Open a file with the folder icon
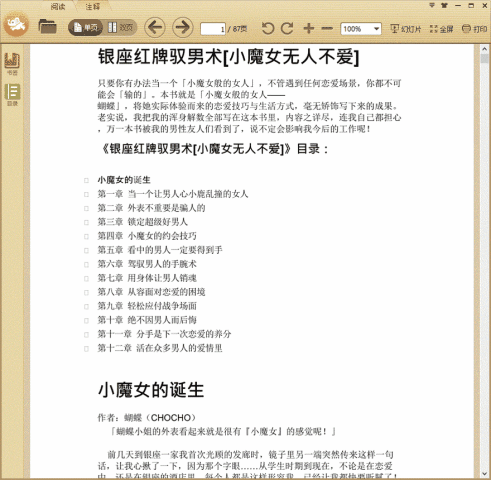 click(x=47, y=27)
